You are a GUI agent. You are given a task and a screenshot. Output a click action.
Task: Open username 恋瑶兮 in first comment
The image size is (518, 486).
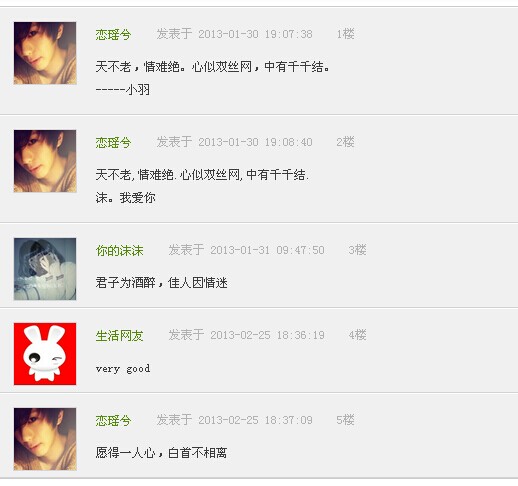click(x=113, y=34)
